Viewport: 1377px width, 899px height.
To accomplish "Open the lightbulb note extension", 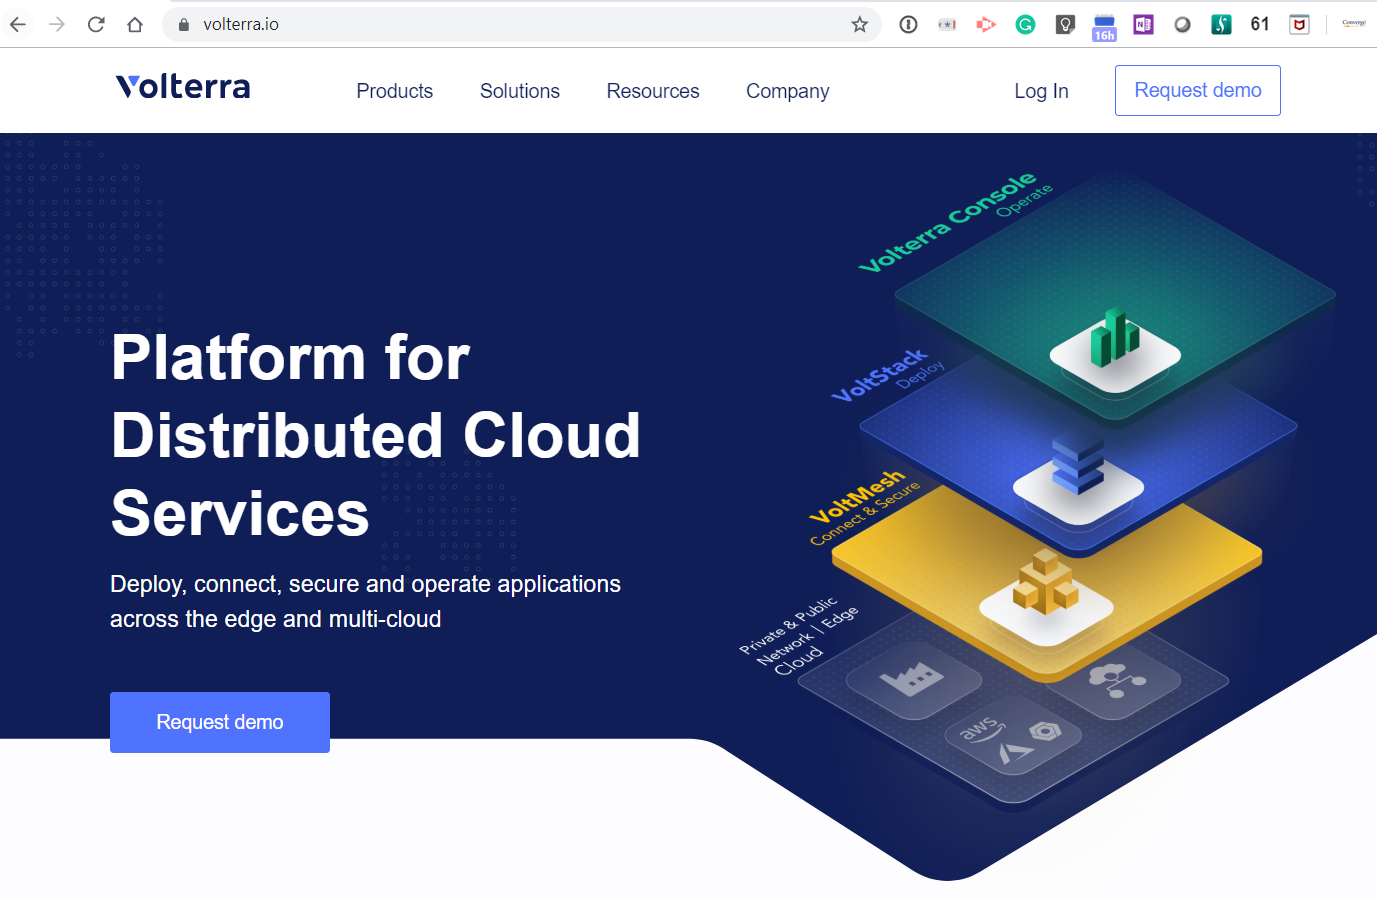I will pos(1065,24).
